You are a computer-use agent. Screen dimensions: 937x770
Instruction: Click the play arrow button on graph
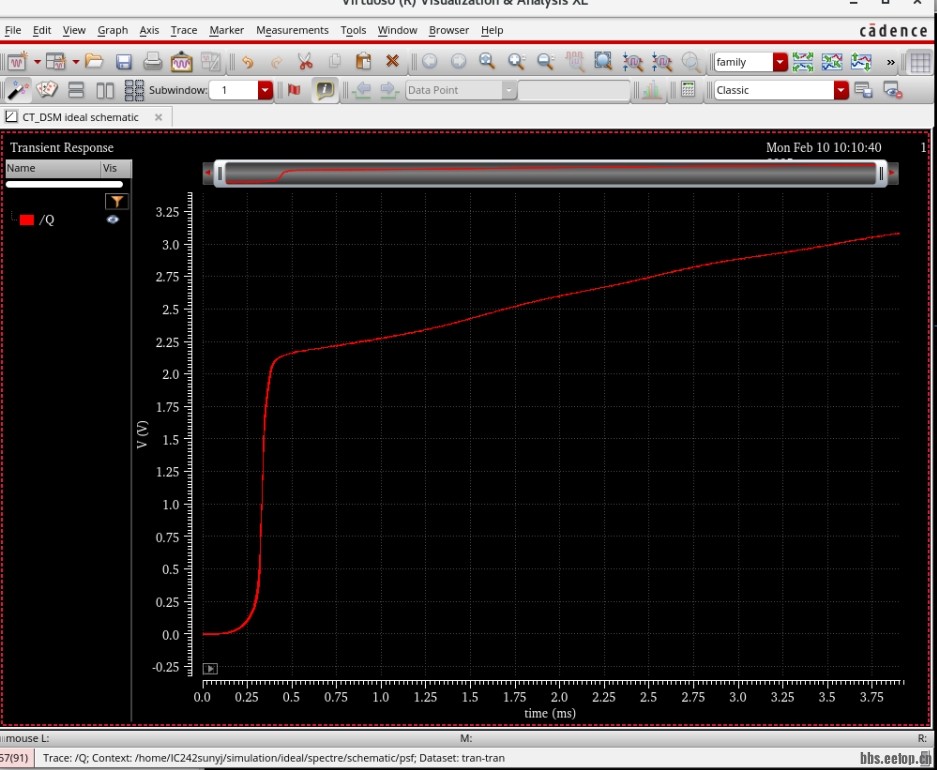[x=210, y=668]
